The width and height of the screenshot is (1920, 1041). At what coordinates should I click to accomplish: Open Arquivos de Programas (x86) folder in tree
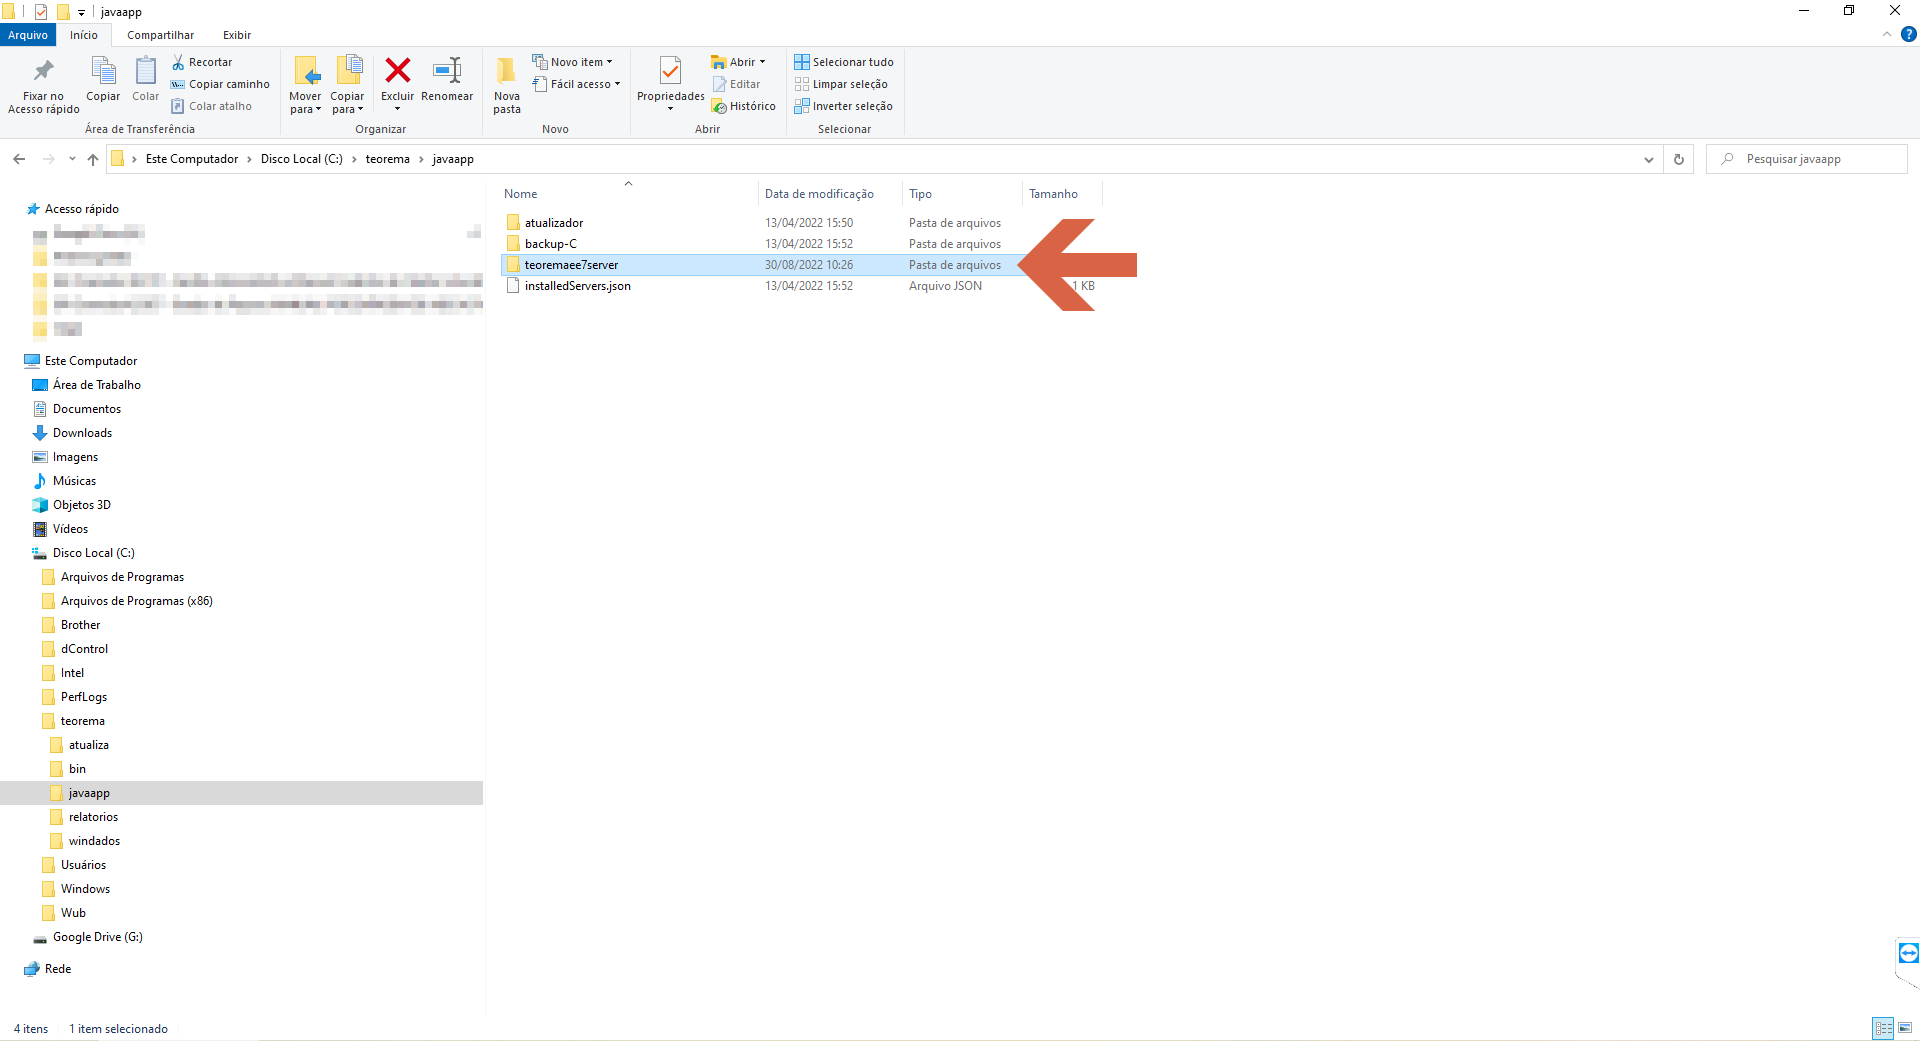[x=137, y=601]
